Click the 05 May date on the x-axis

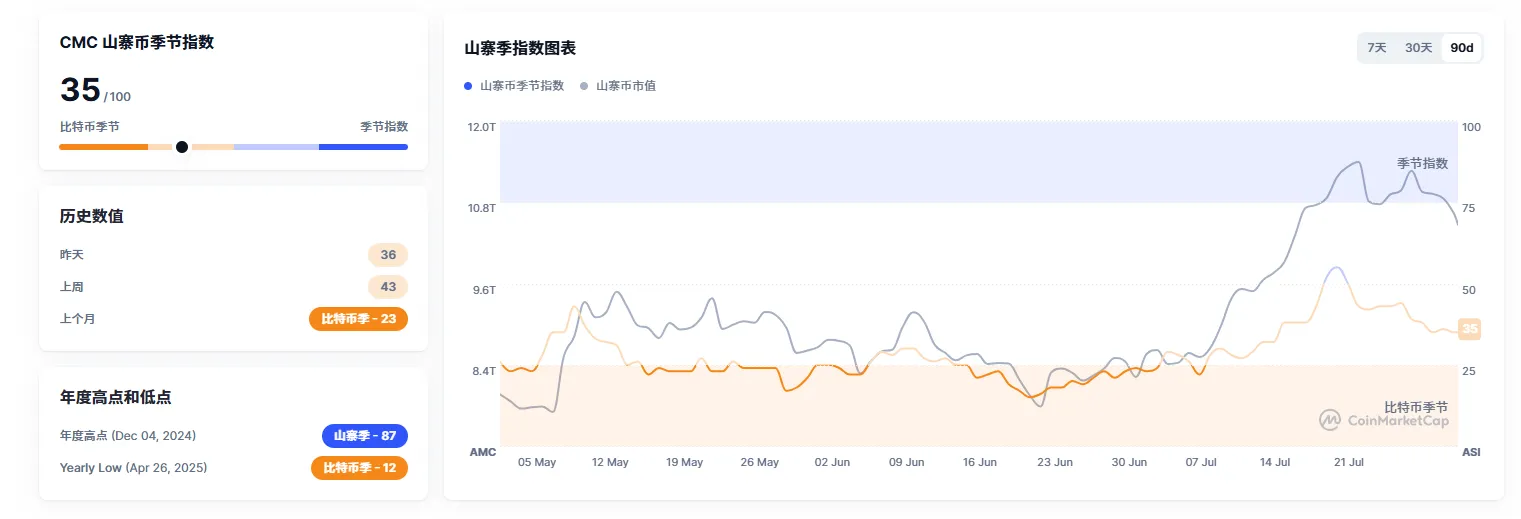pos(537,463)
